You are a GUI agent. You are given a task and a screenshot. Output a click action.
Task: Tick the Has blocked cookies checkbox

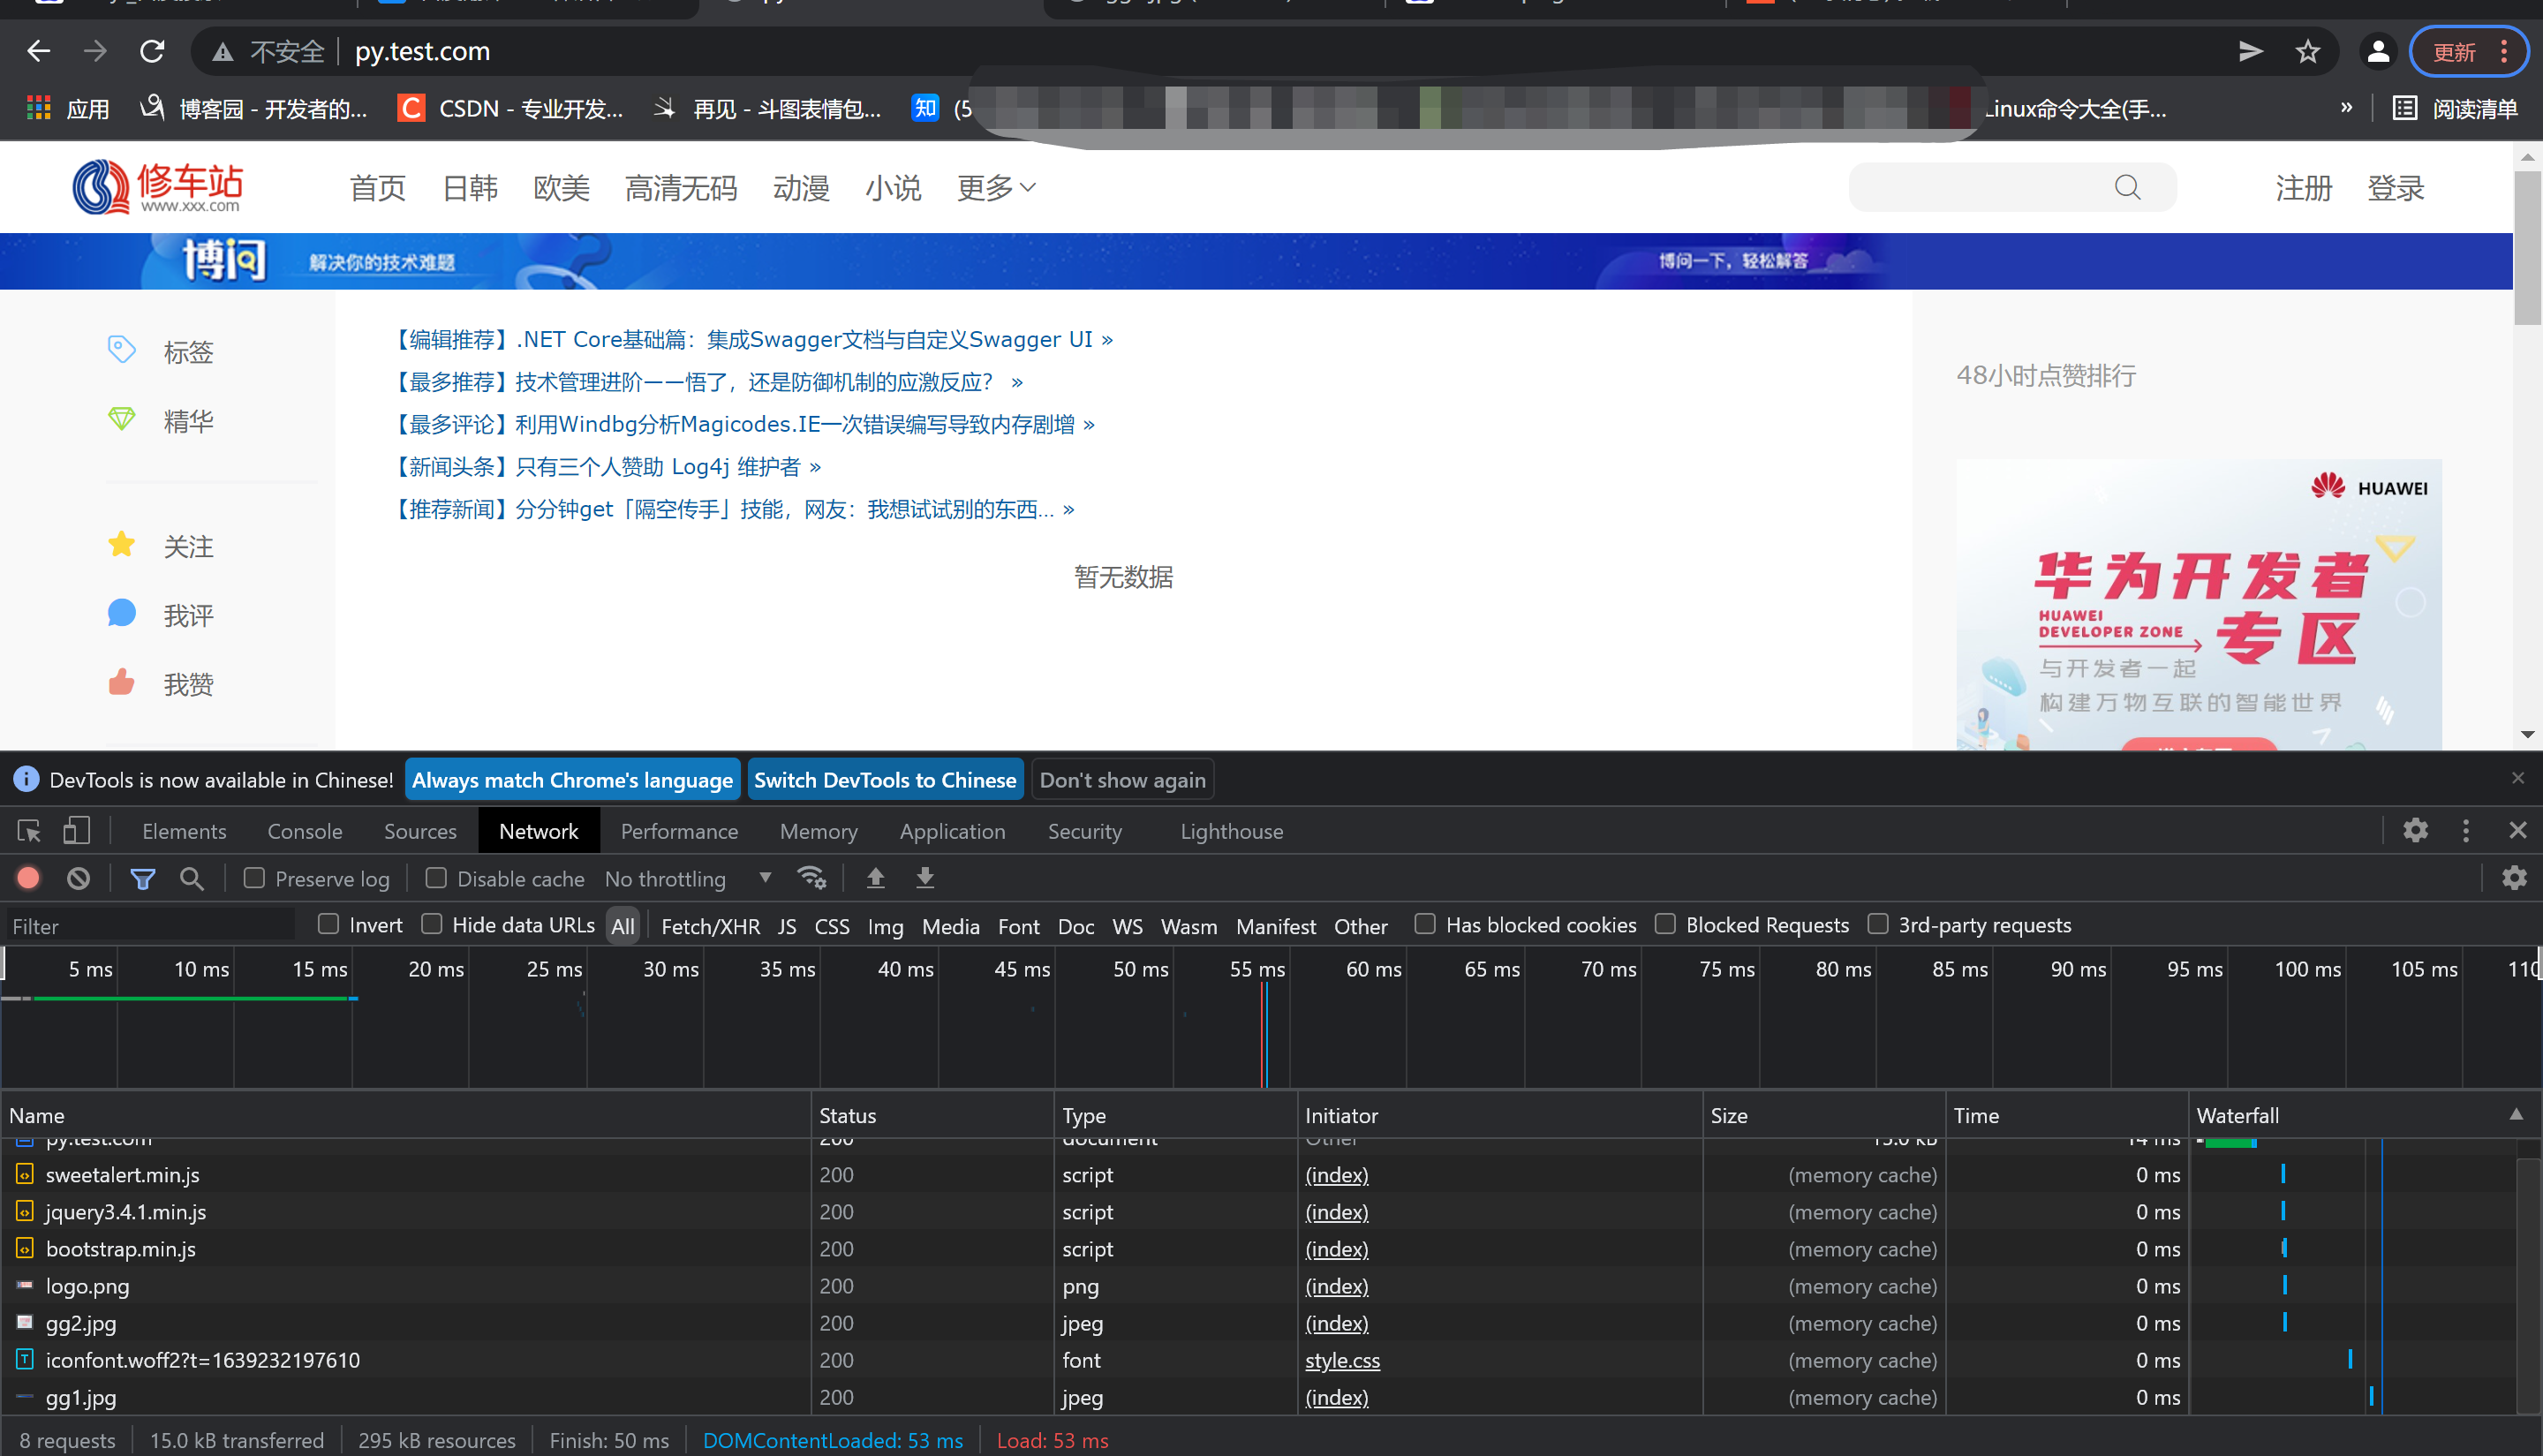1425,924
